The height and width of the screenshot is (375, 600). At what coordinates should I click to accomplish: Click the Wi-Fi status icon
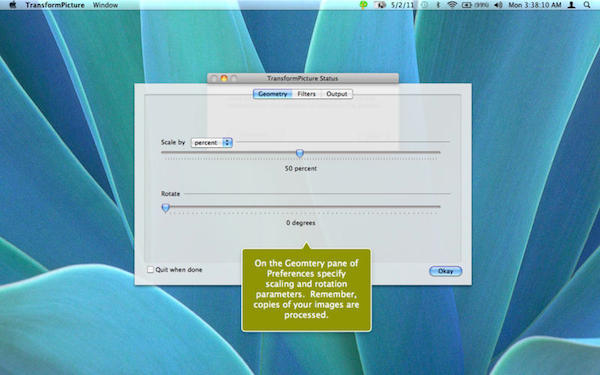[x=452, y=5]
